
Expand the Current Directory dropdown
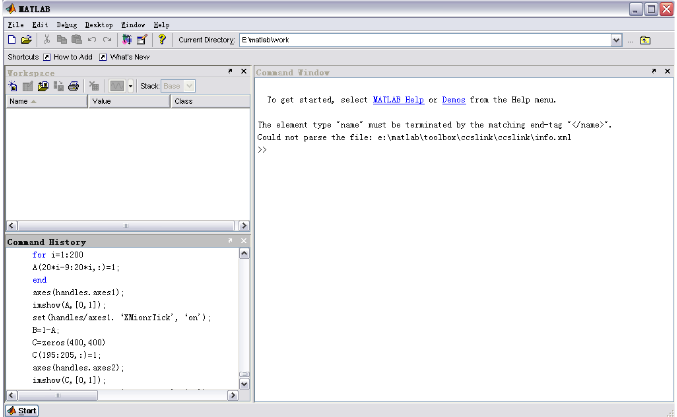[616, 40]
